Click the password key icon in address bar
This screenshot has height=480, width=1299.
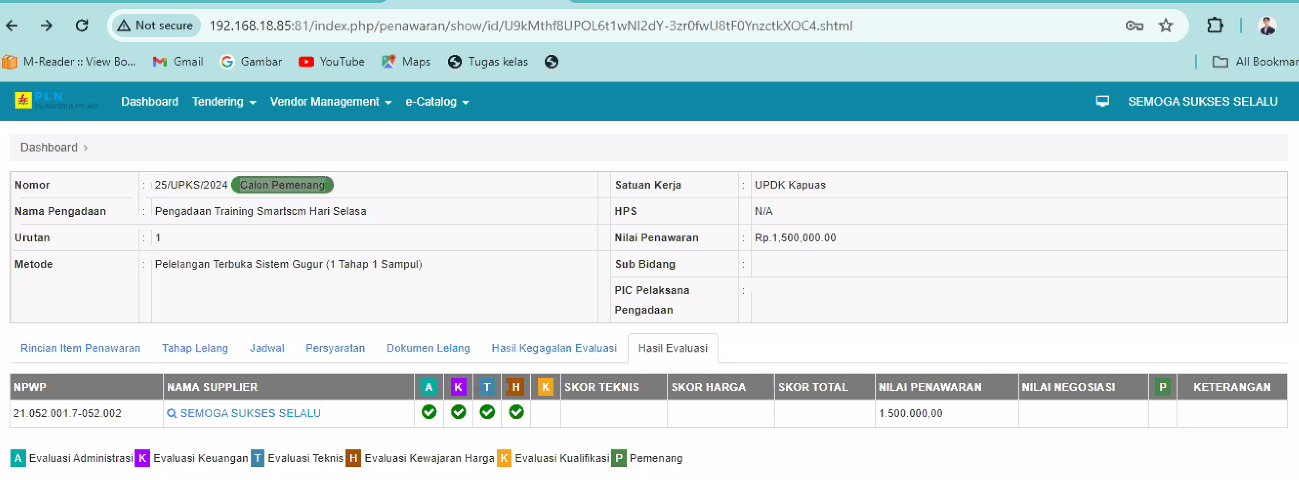pos(1134,26)
